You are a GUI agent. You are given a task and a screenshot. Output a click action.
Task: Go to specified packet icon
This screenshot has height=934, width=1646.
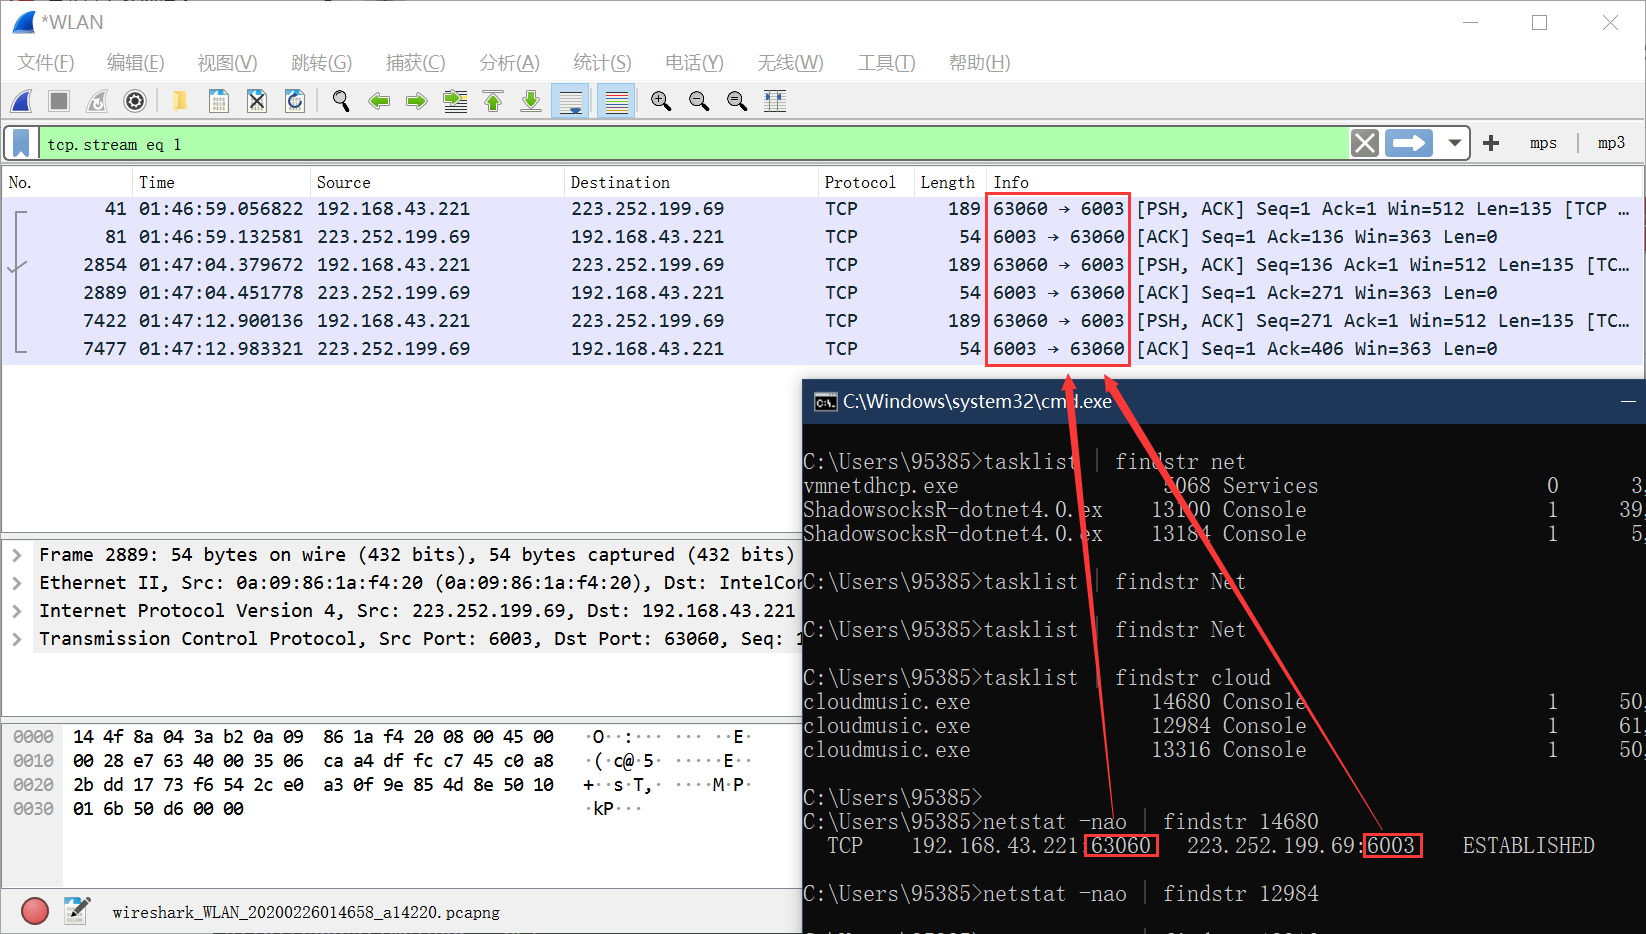pyautogui.click(x=455, y=101)
